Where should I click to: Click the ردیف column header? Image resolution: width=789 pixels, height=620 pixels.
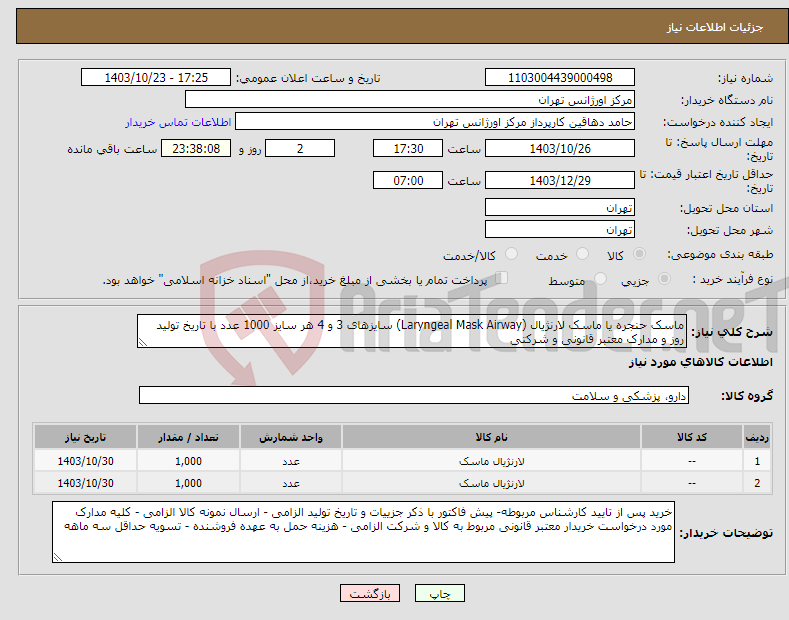(x=757, y=437)
